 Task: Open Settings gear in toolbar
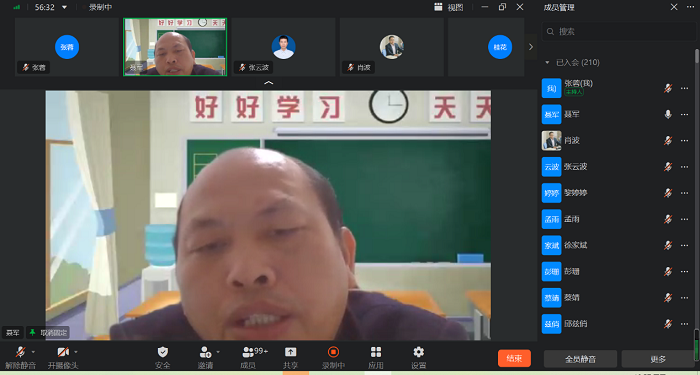coord(419,352)
